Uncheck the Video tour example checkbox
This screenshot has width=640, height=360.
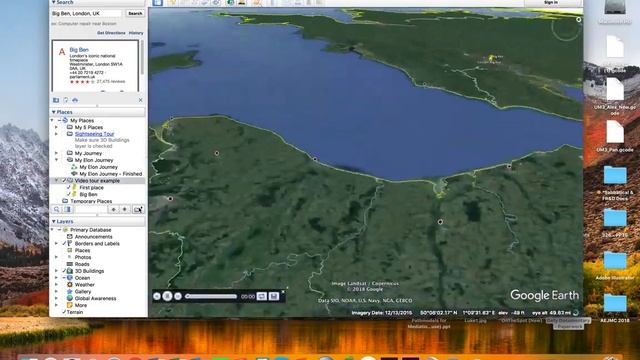coord(63,180)
